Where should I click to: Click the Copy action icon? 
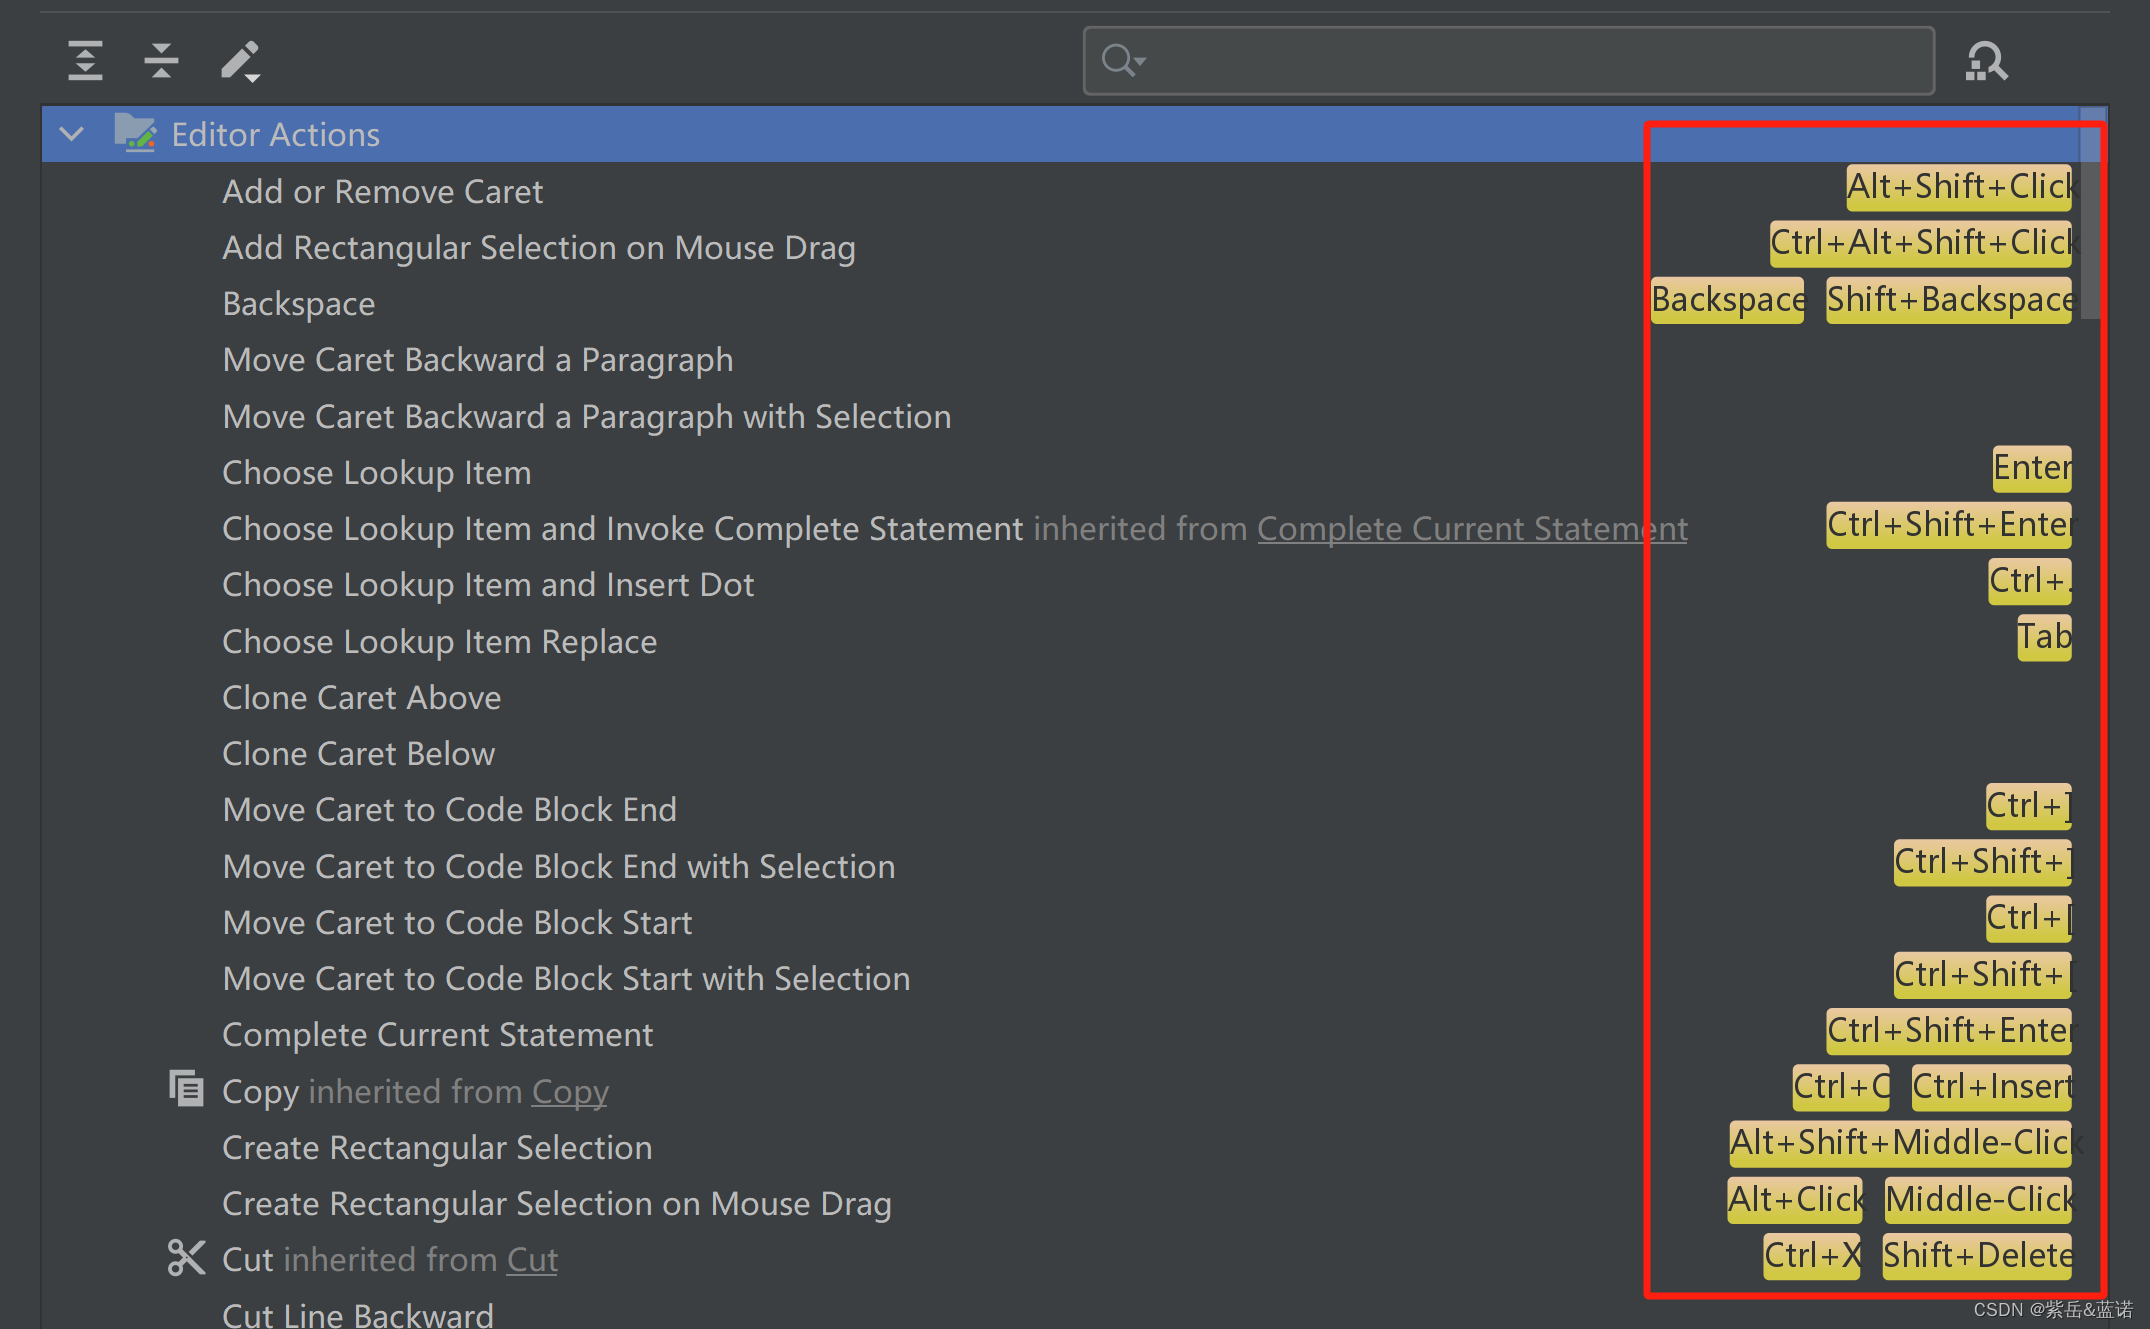click(x=187, y=1089)
